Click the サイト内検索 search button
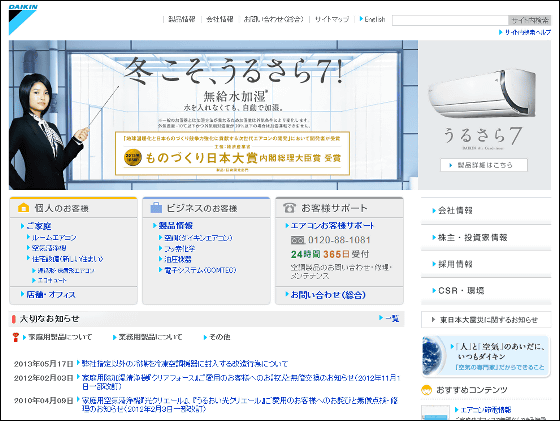This screenshot has width=560, height=421. pos(529,20)
